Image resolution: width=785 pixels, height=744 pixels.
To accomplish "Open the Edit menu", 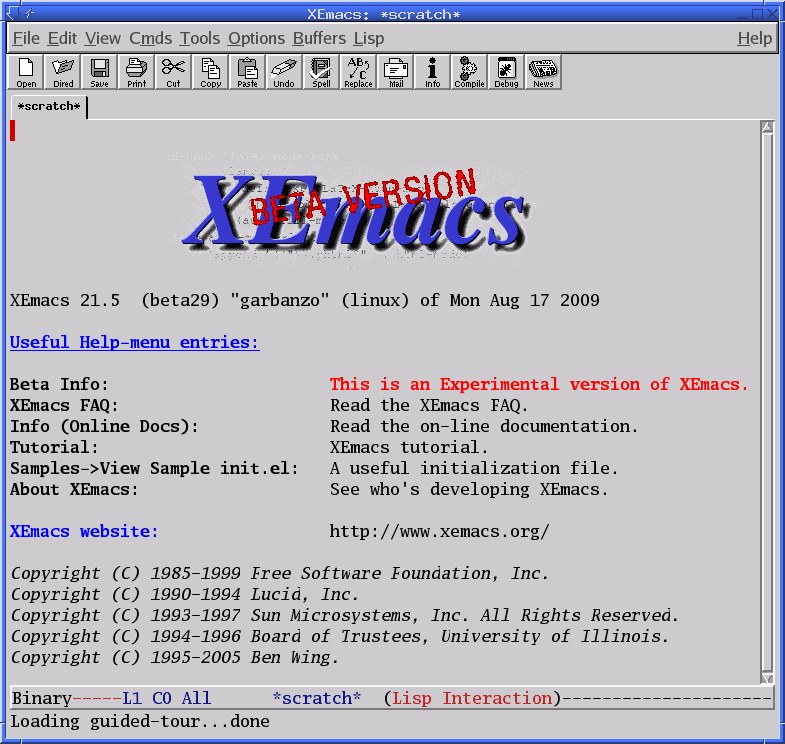I will (x=62, y=39).
